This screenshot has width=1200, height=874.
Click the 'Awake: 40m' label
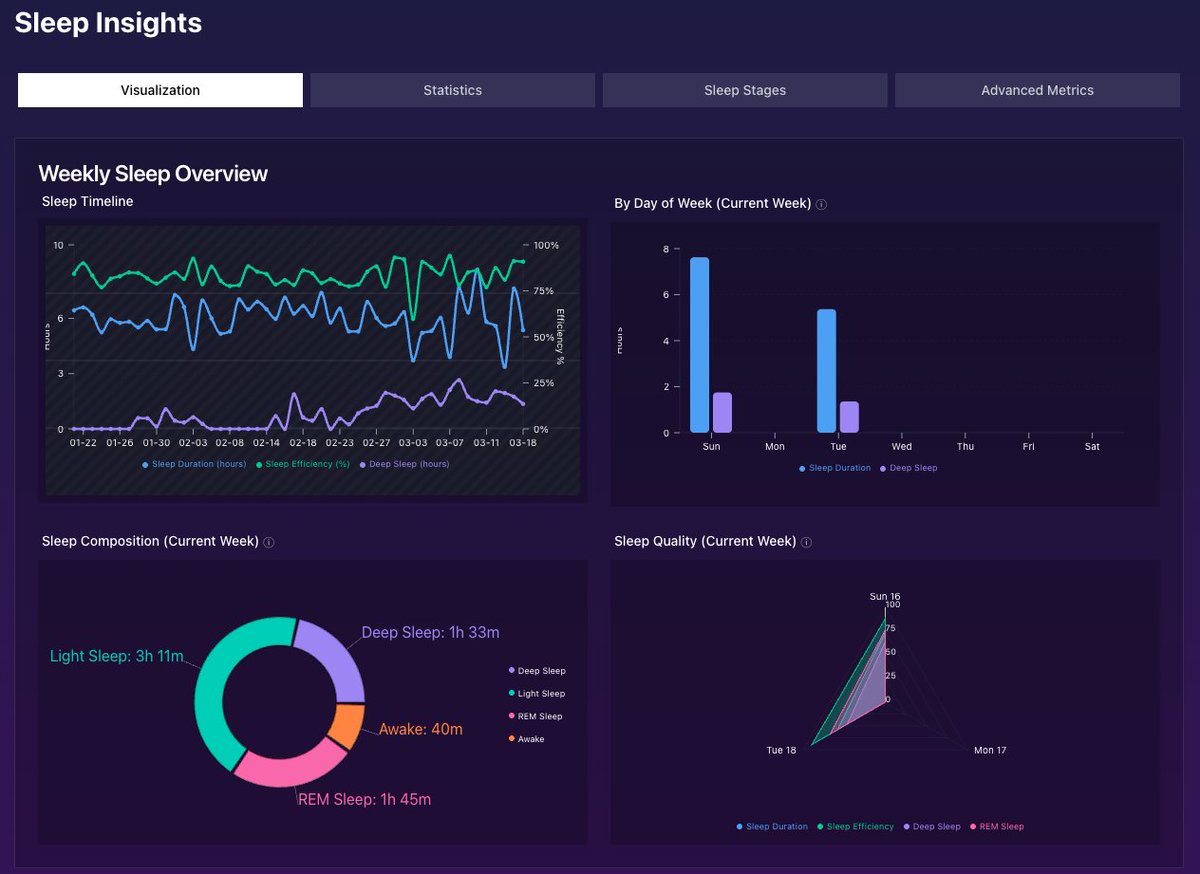420,729
